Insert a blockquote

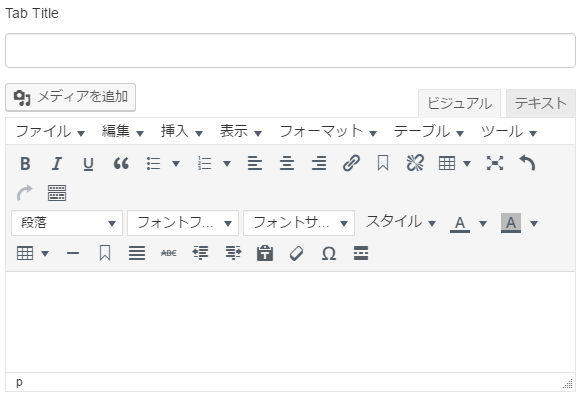(x=121, y=163)
